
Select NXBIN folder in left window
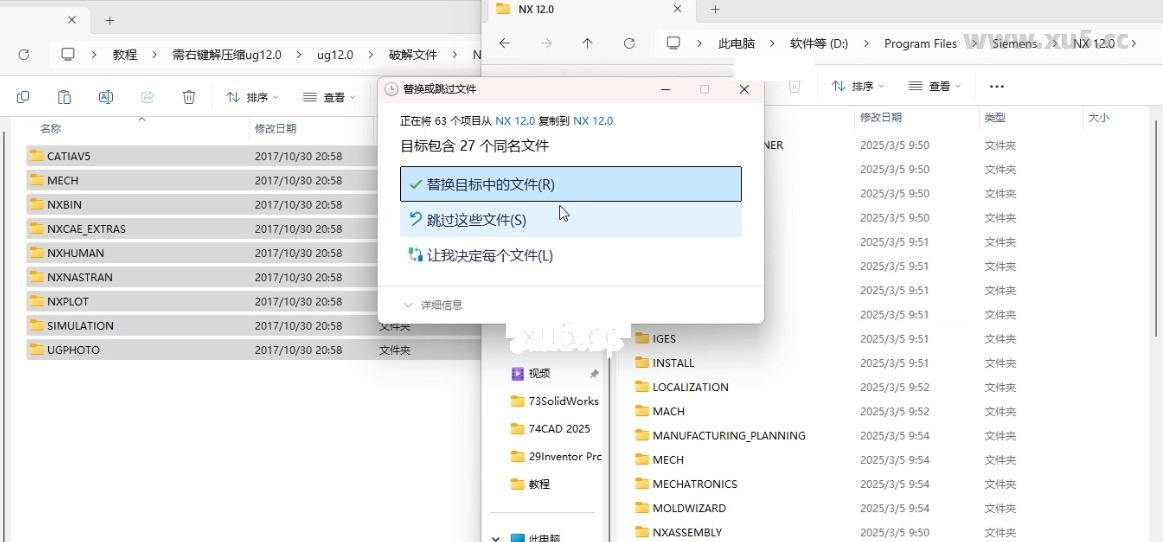coord(252,205)
